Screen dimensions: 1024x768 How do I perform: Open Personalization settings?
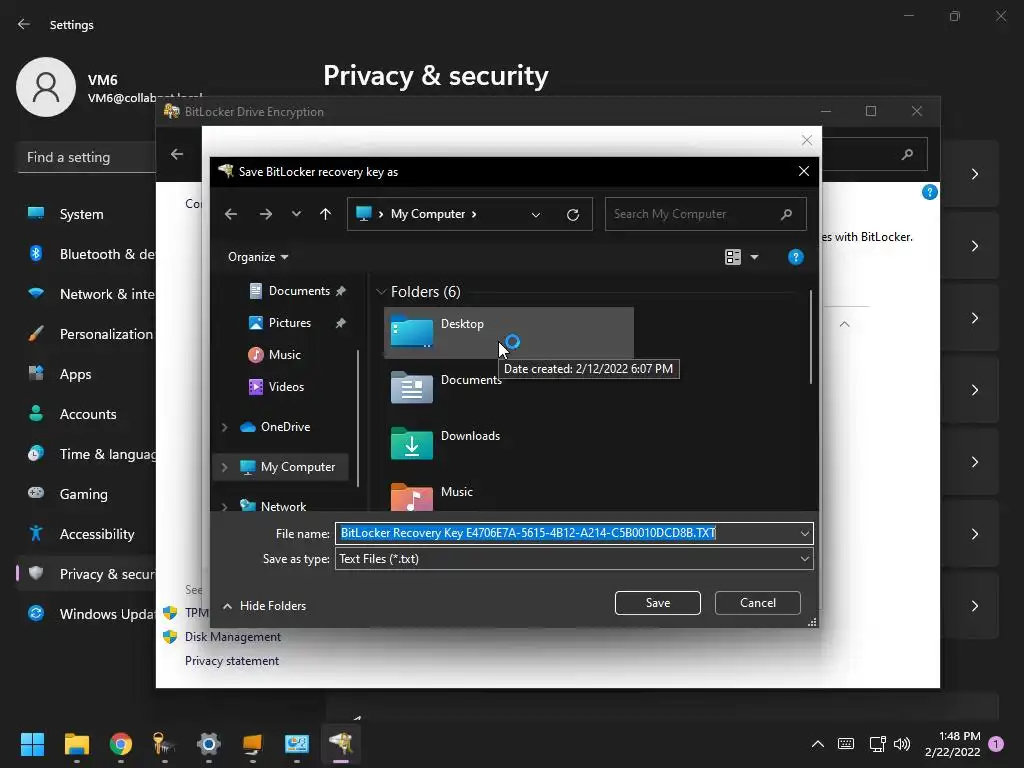pyautogui.click(x=87, y=334)
